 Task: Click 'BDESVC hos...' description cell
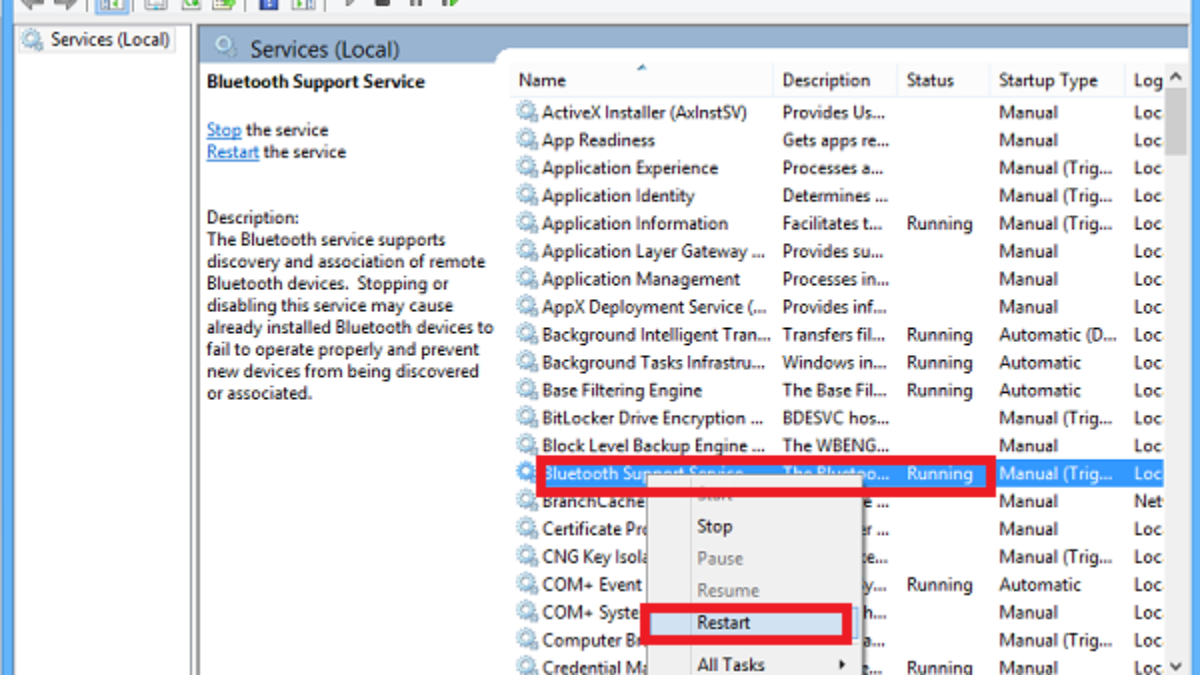click(x=834, y=418)
